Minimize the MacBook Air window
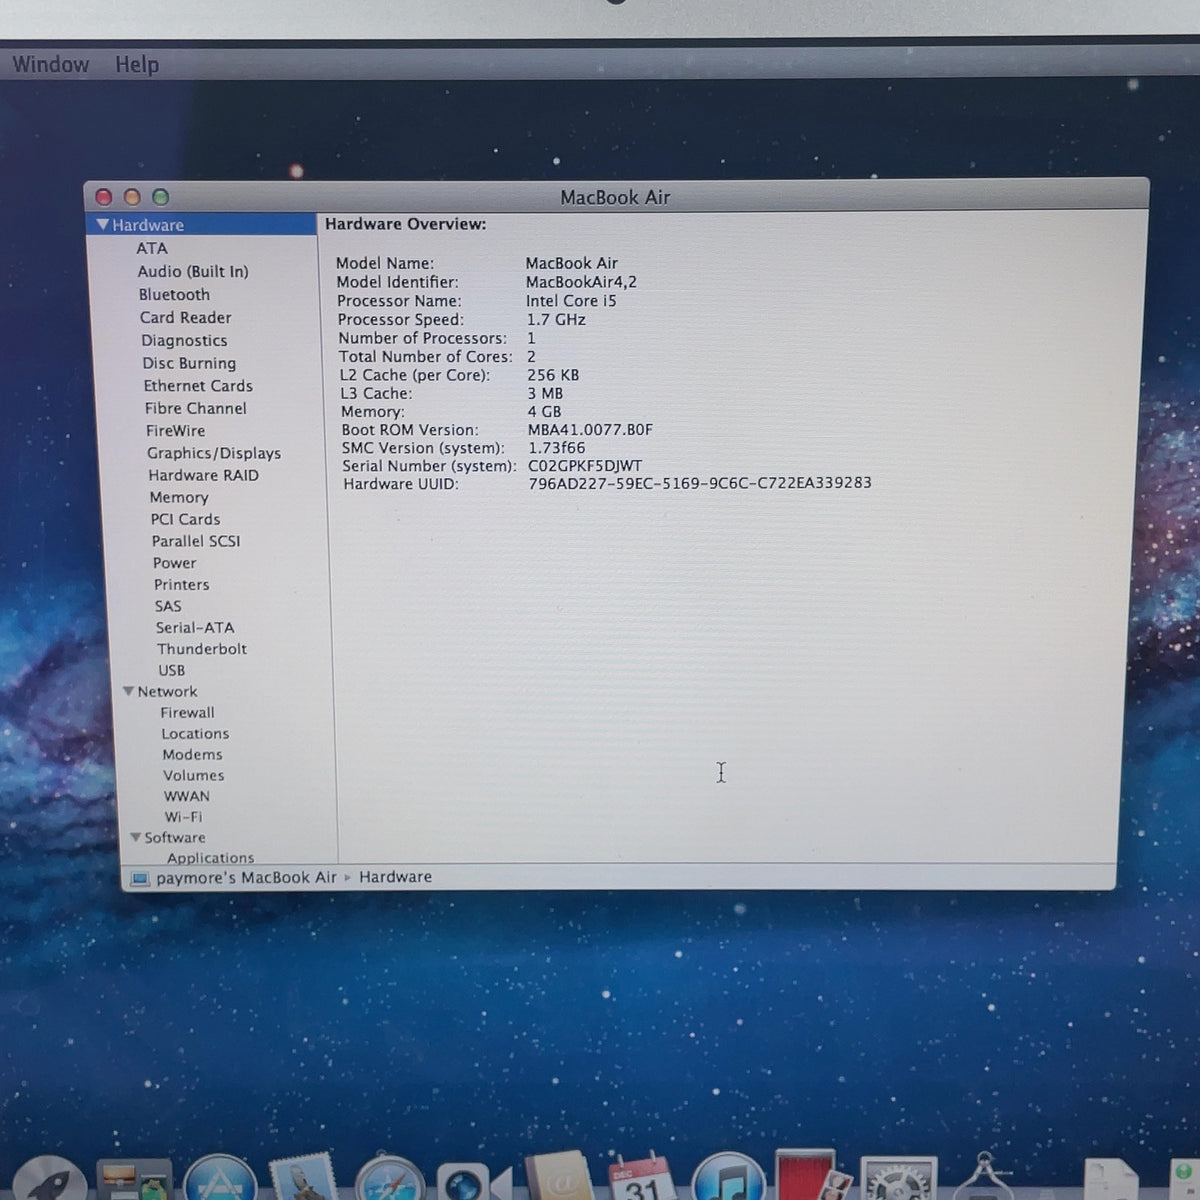The height and width of the screenshot is (1200, 1200). (132, 197)
